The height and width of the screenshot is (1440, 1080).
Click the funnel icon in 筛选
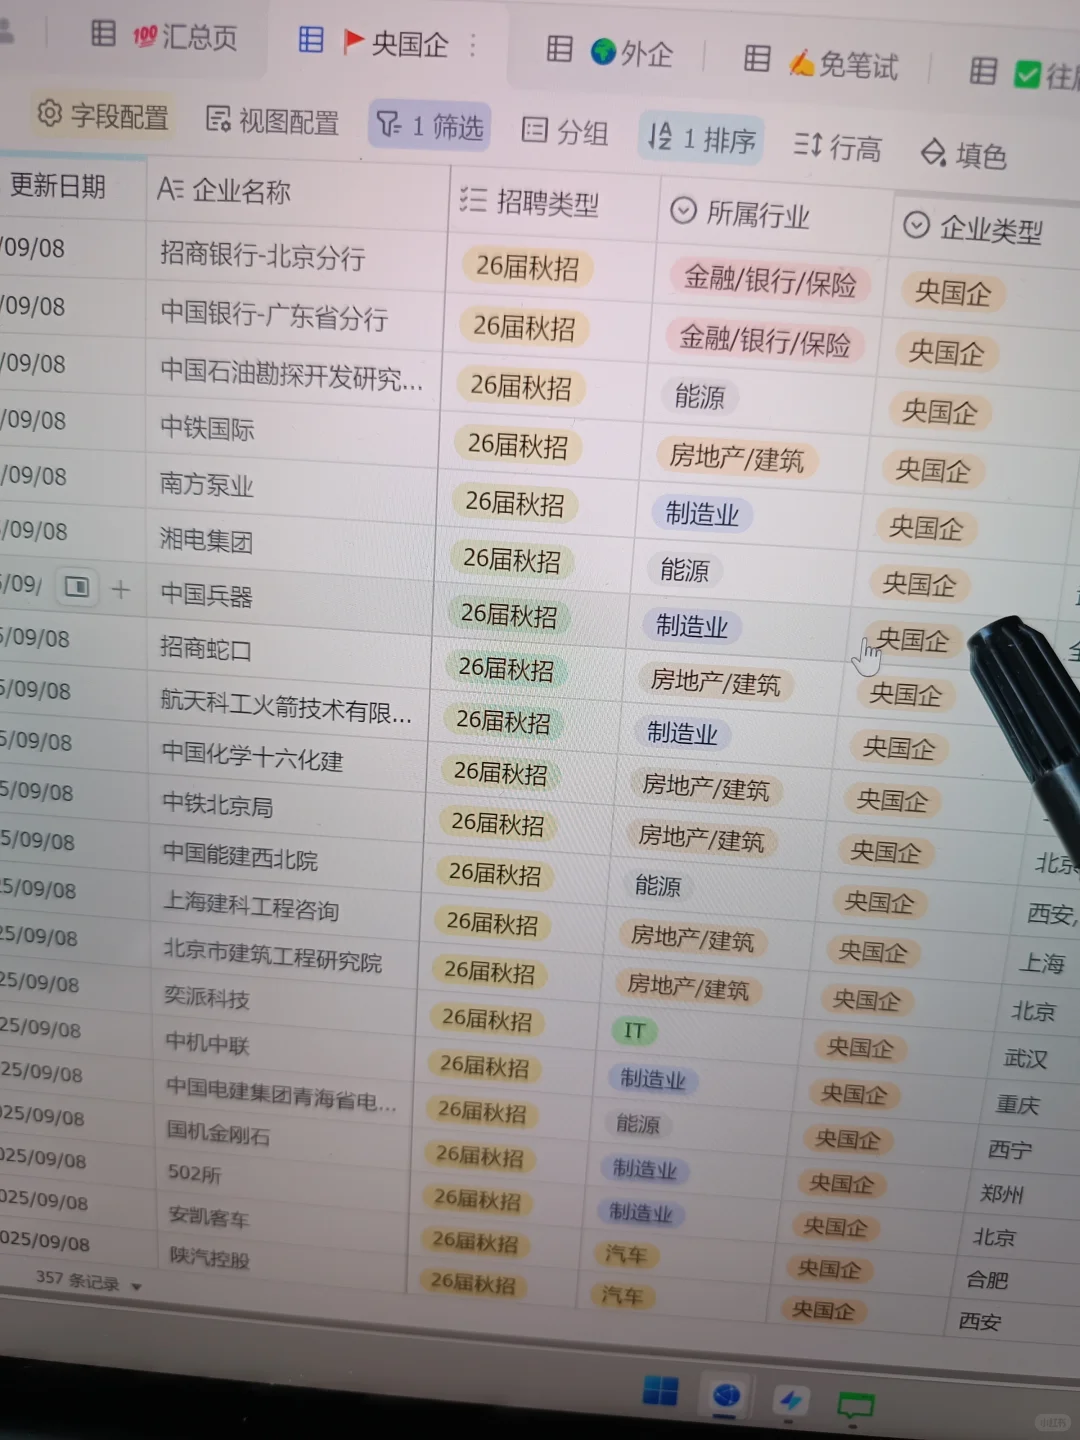coord(388,124)
